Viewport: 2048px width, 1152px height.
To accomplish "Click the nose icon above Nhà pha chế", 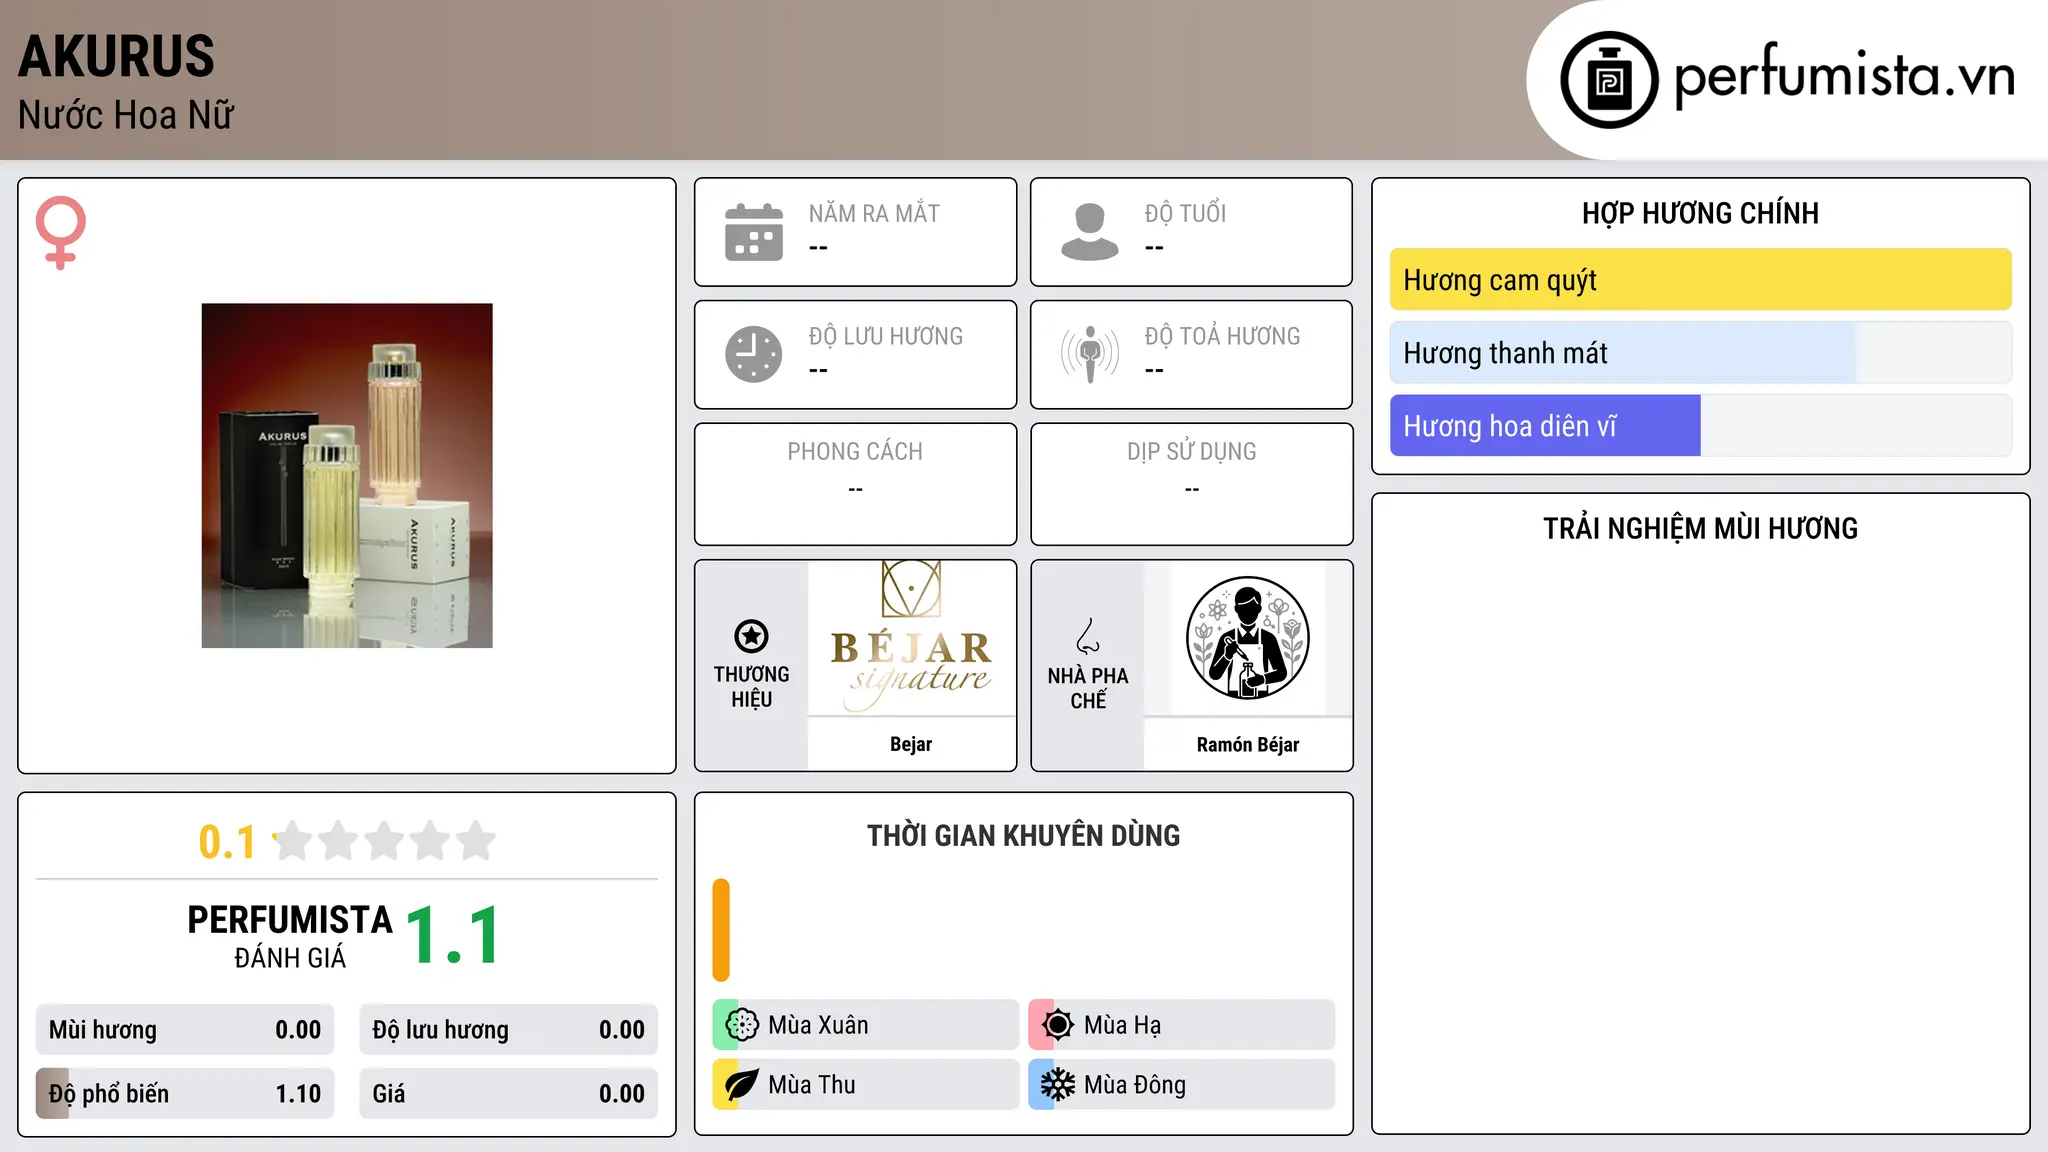I will coord(1088,636).
